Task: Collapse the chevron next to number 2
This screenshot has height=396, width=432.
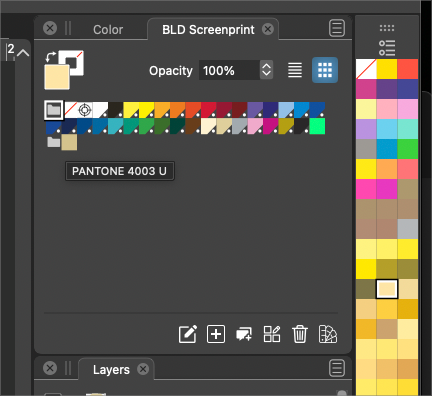Action: 23,53
